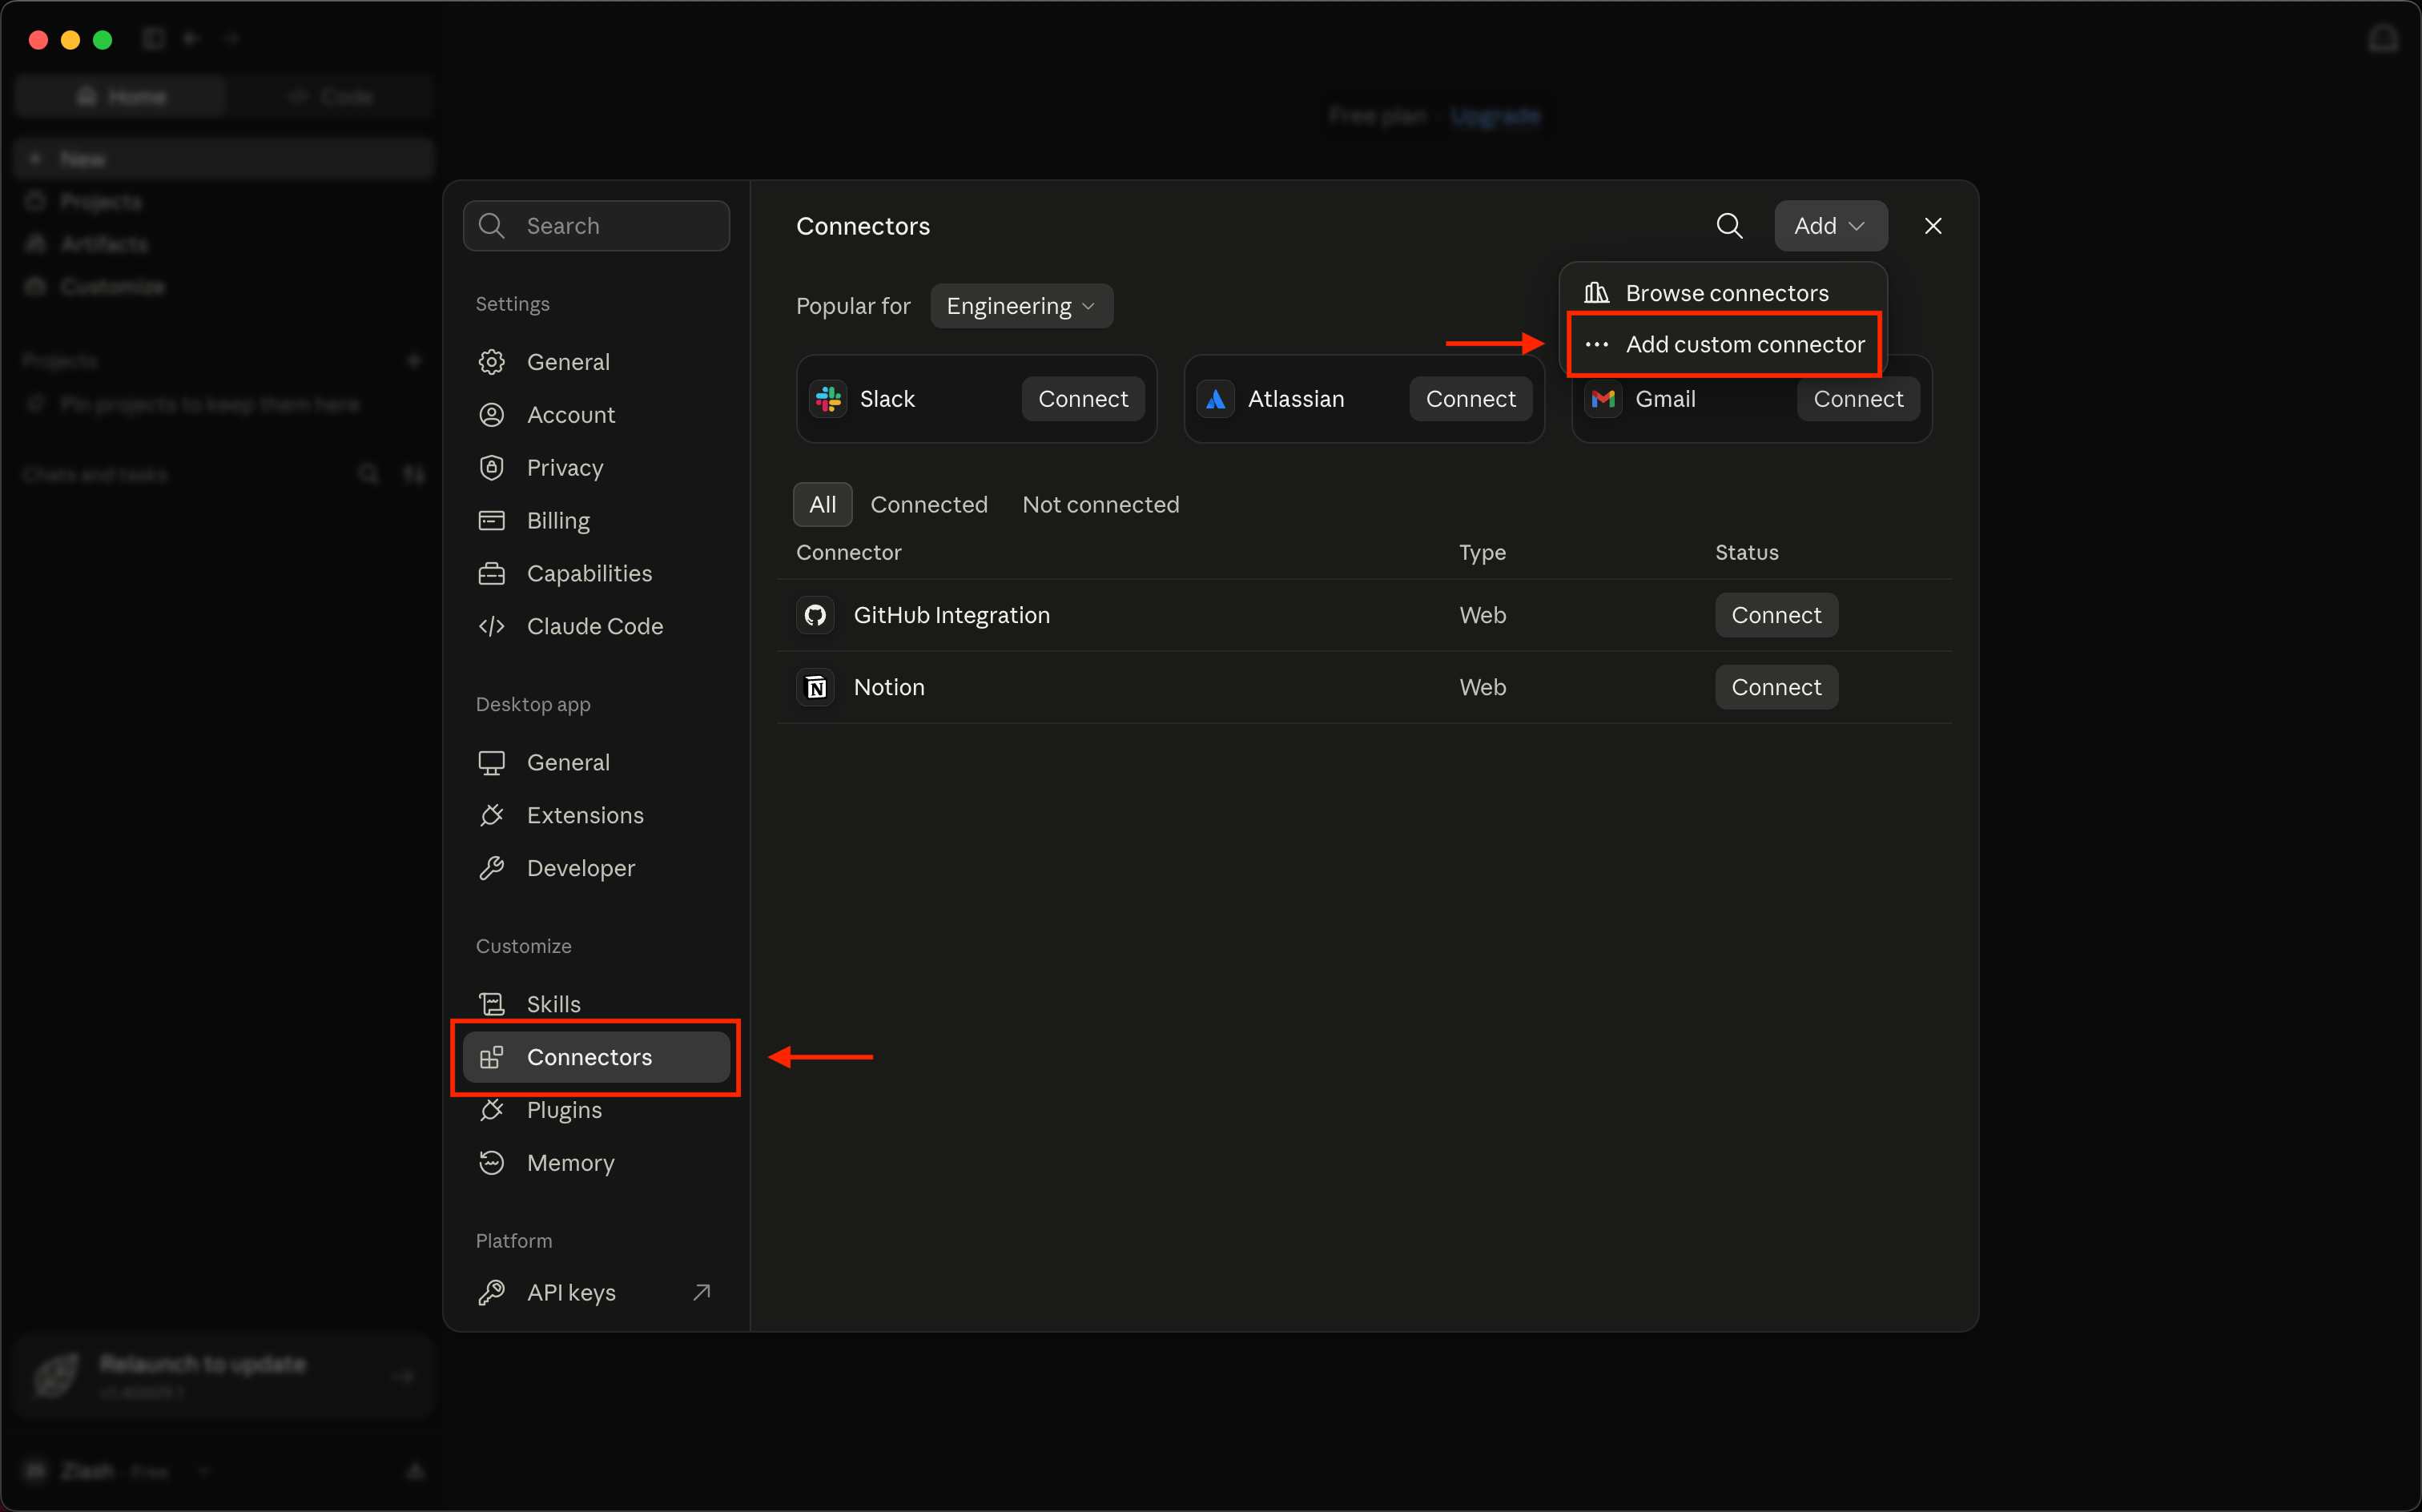Select the Home tab in background window
This screenshot has width=2422, height=1512.
coord(121,96)
